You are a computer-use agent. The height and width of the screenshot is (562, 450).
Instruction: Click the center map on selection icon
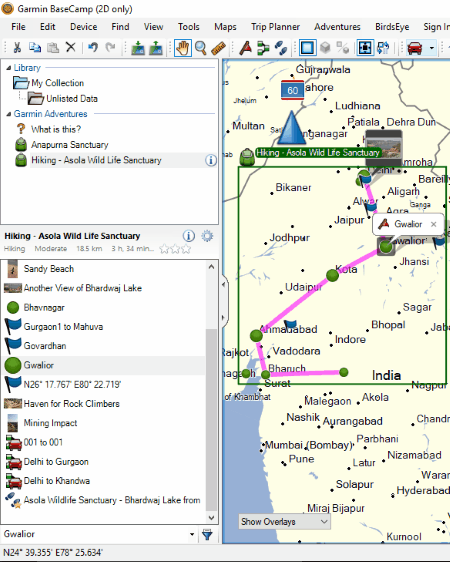(365, 48)
